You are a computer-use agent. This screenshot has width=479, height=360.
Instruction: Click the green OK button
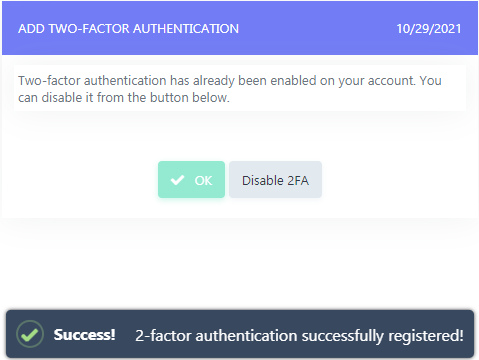(191, 180)
